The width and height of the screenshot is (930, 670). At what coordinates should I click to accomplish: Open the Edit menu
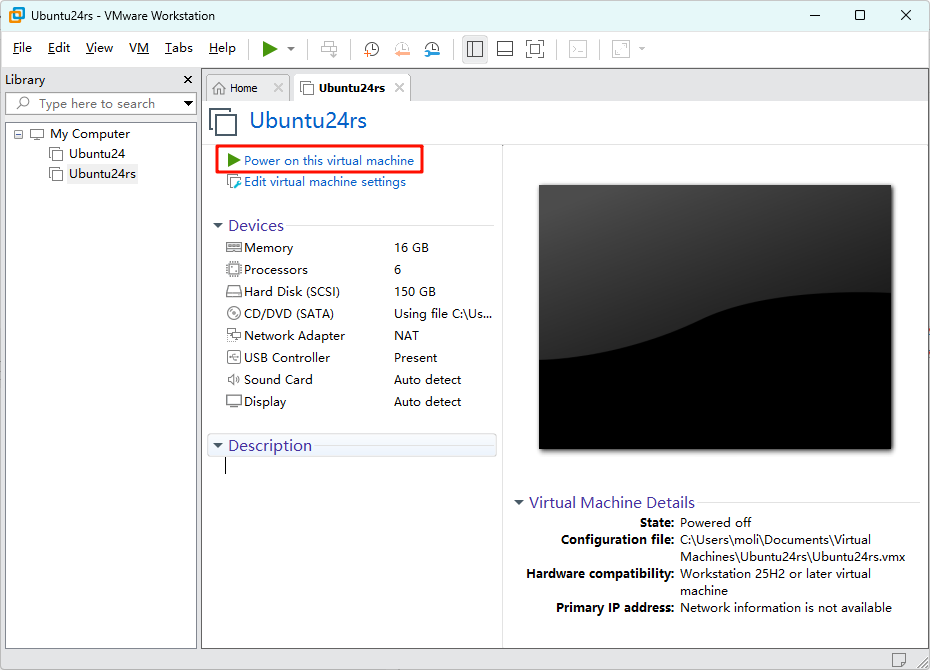tap(59, 48)
